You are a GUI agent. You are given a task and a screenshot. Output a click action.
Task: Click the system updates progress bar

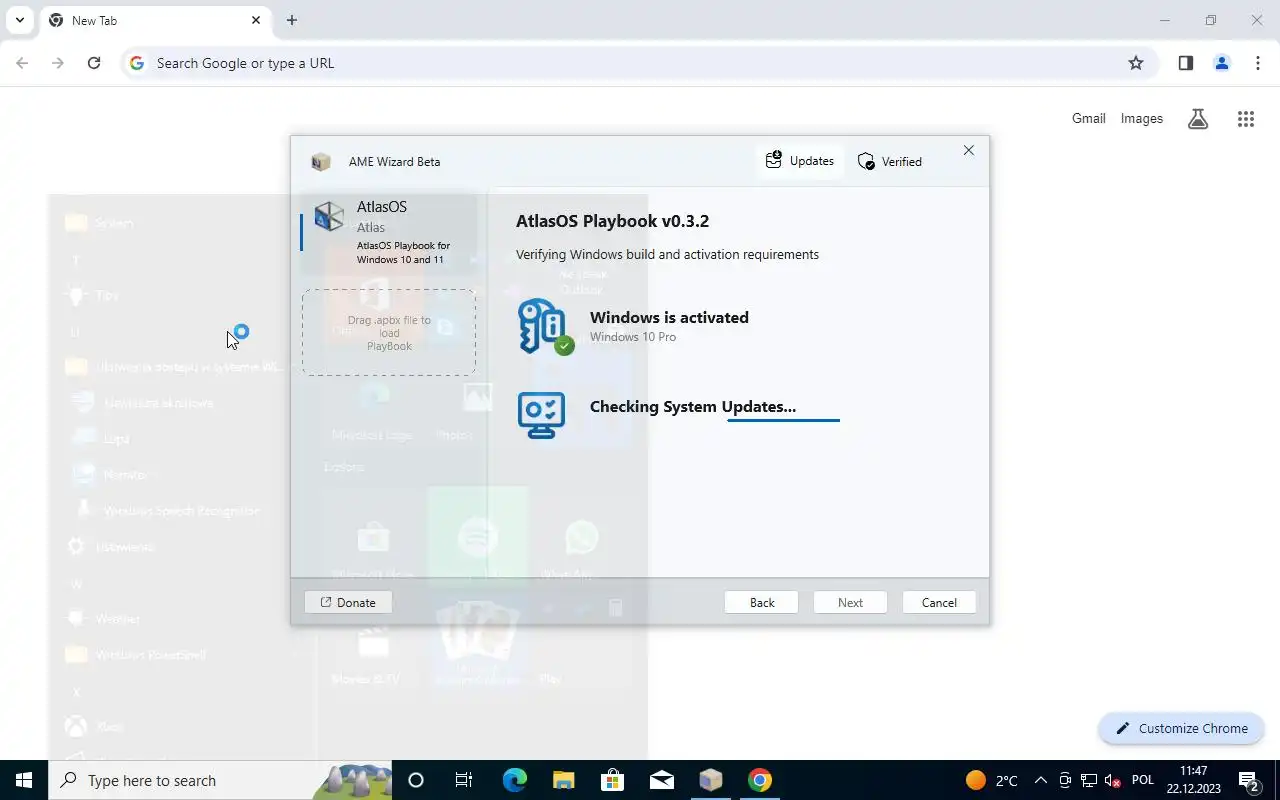click(783, 421)
